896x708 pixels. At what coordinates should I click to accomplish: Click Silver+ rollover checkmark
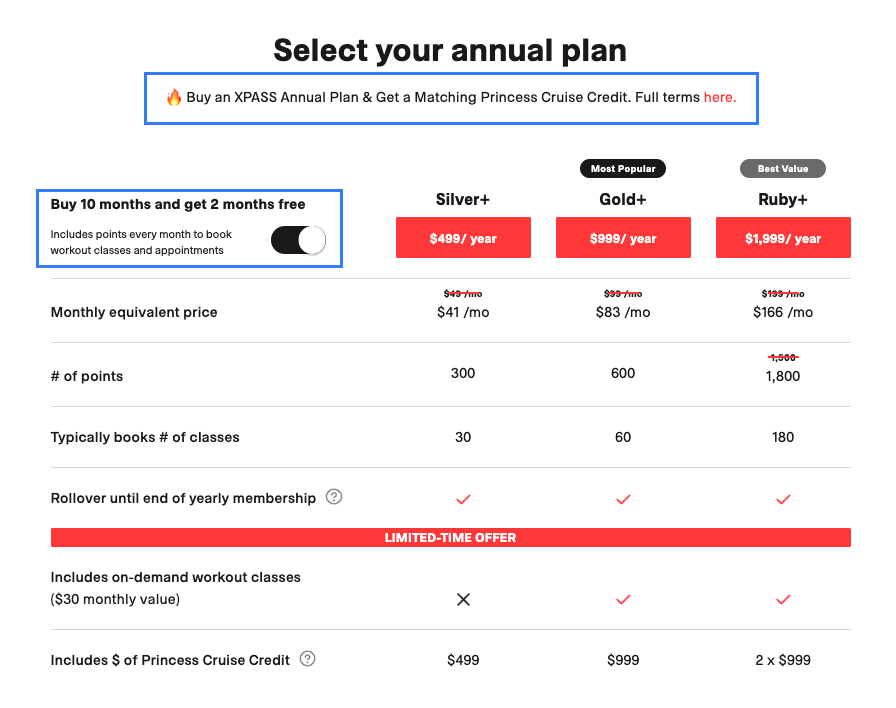coord(463,499)
